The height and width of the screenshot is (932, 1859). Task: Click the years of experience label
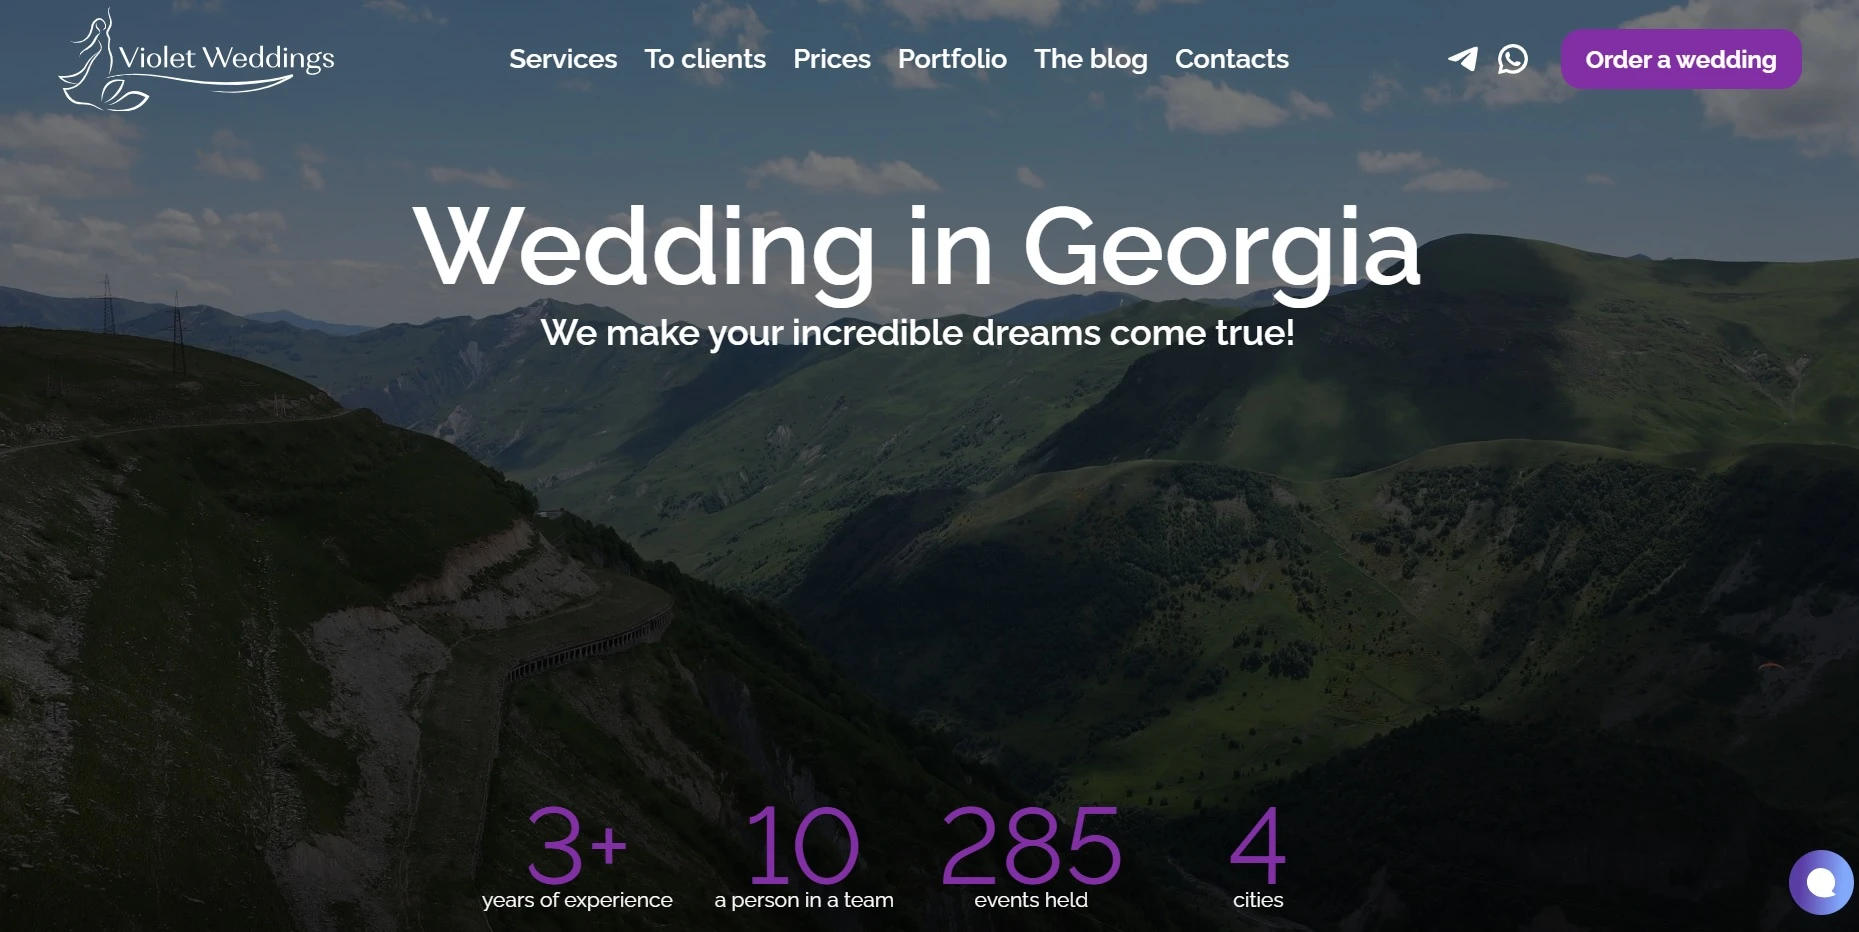tap(577, 900)
